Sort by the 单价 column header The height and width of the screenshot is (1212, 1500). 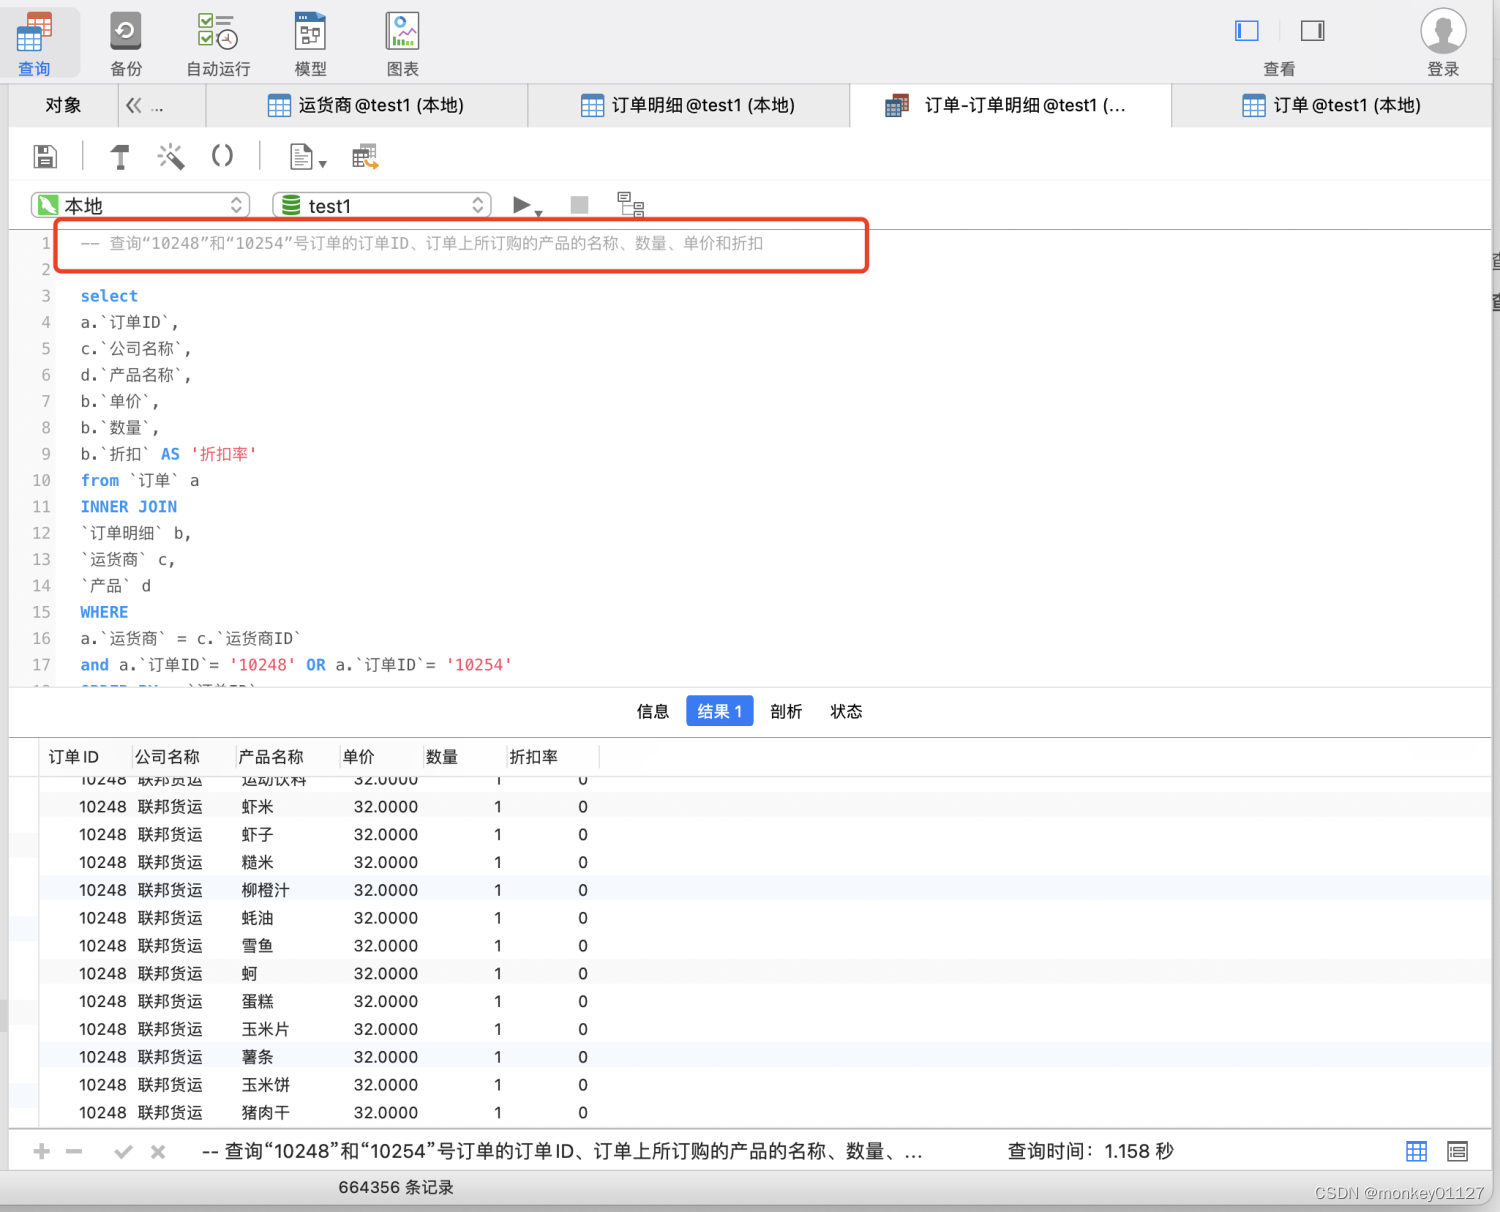coord(379,756)
